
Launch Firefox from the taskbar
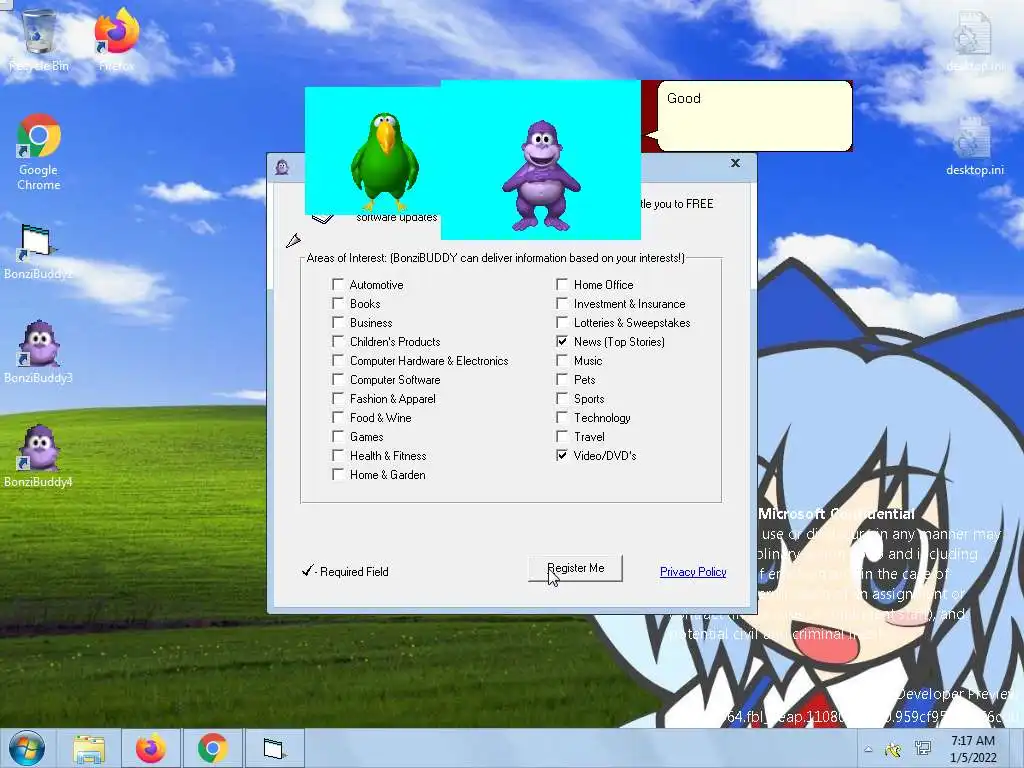(x=150, y=748)
